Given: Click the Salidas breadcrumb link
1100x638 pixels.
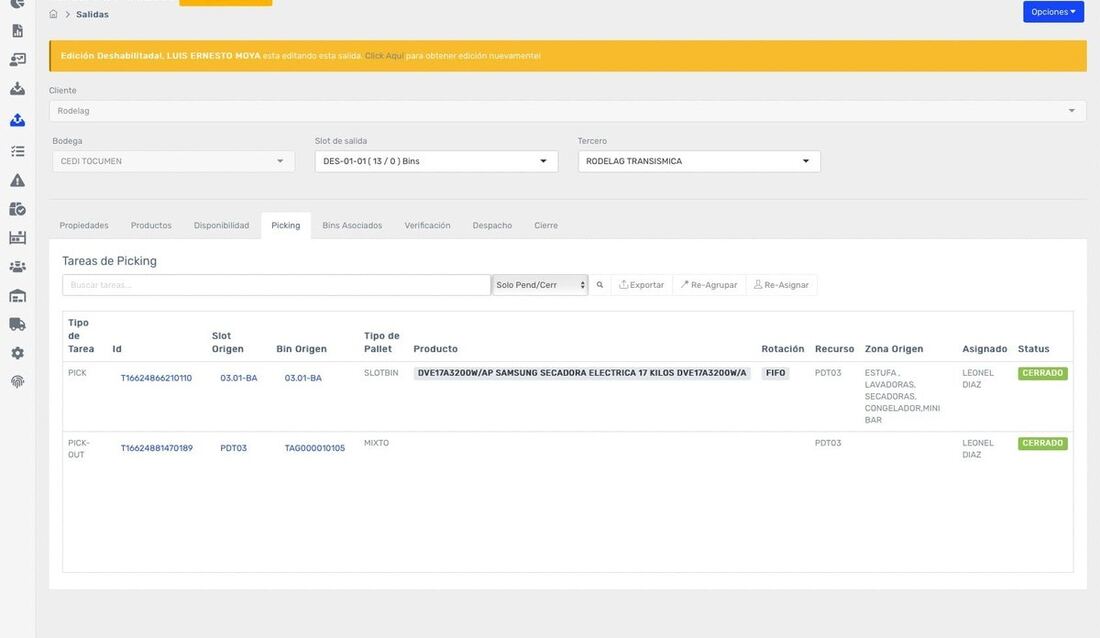Looking at the screenshot, I should click(x=92, y=14).
